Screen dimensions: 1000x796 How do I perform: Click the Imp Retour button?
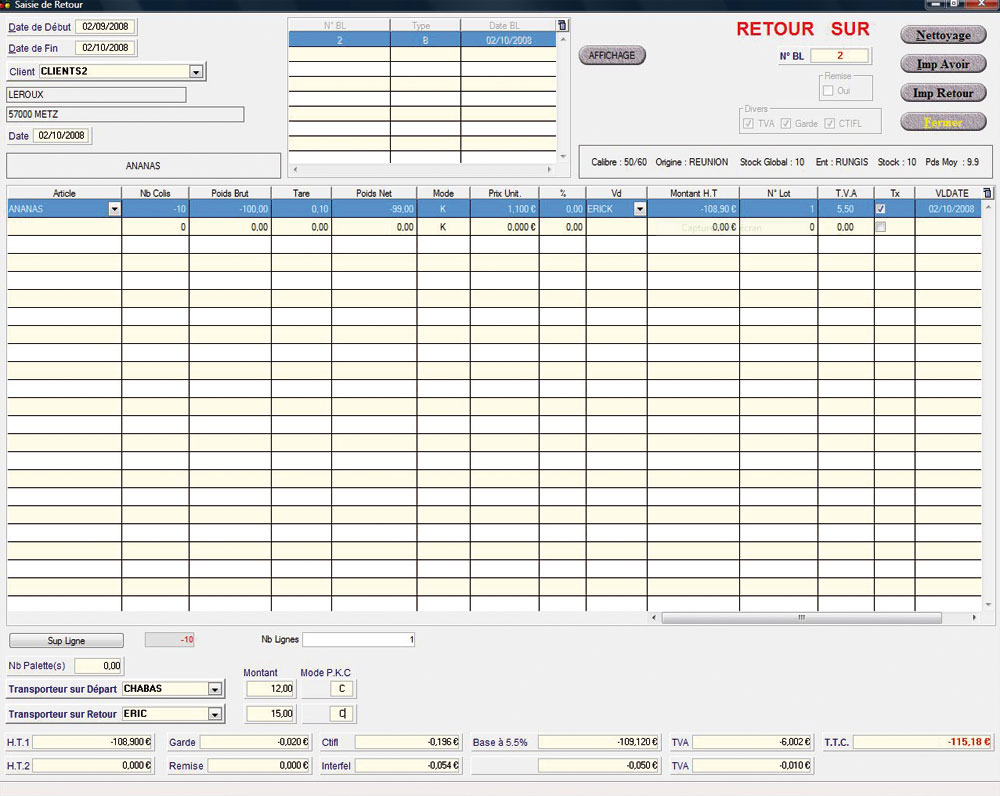[x=943, y=92]
